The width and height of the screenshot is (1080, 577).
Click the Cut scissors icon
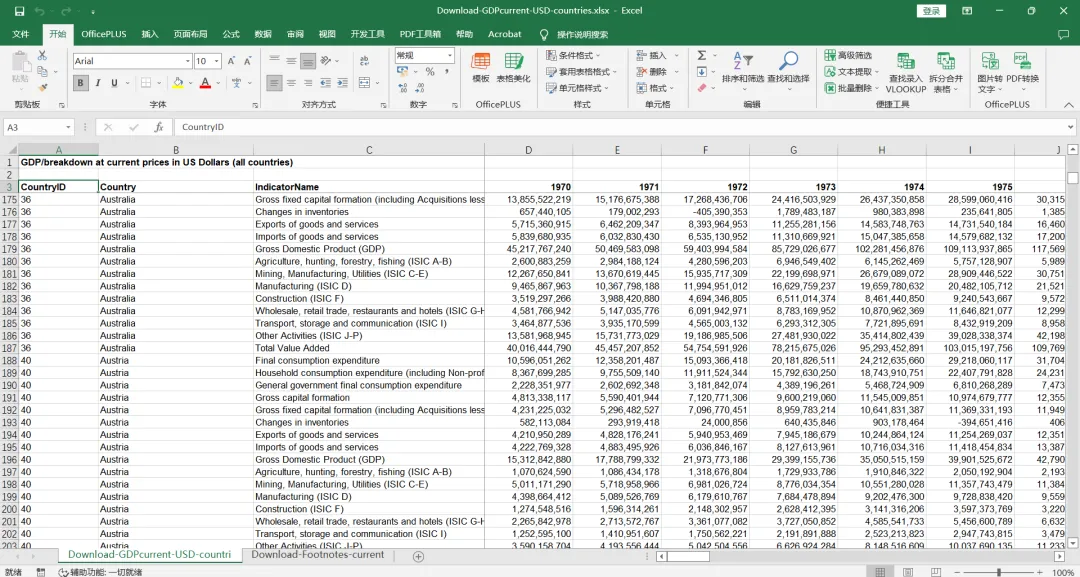[42, 56]
